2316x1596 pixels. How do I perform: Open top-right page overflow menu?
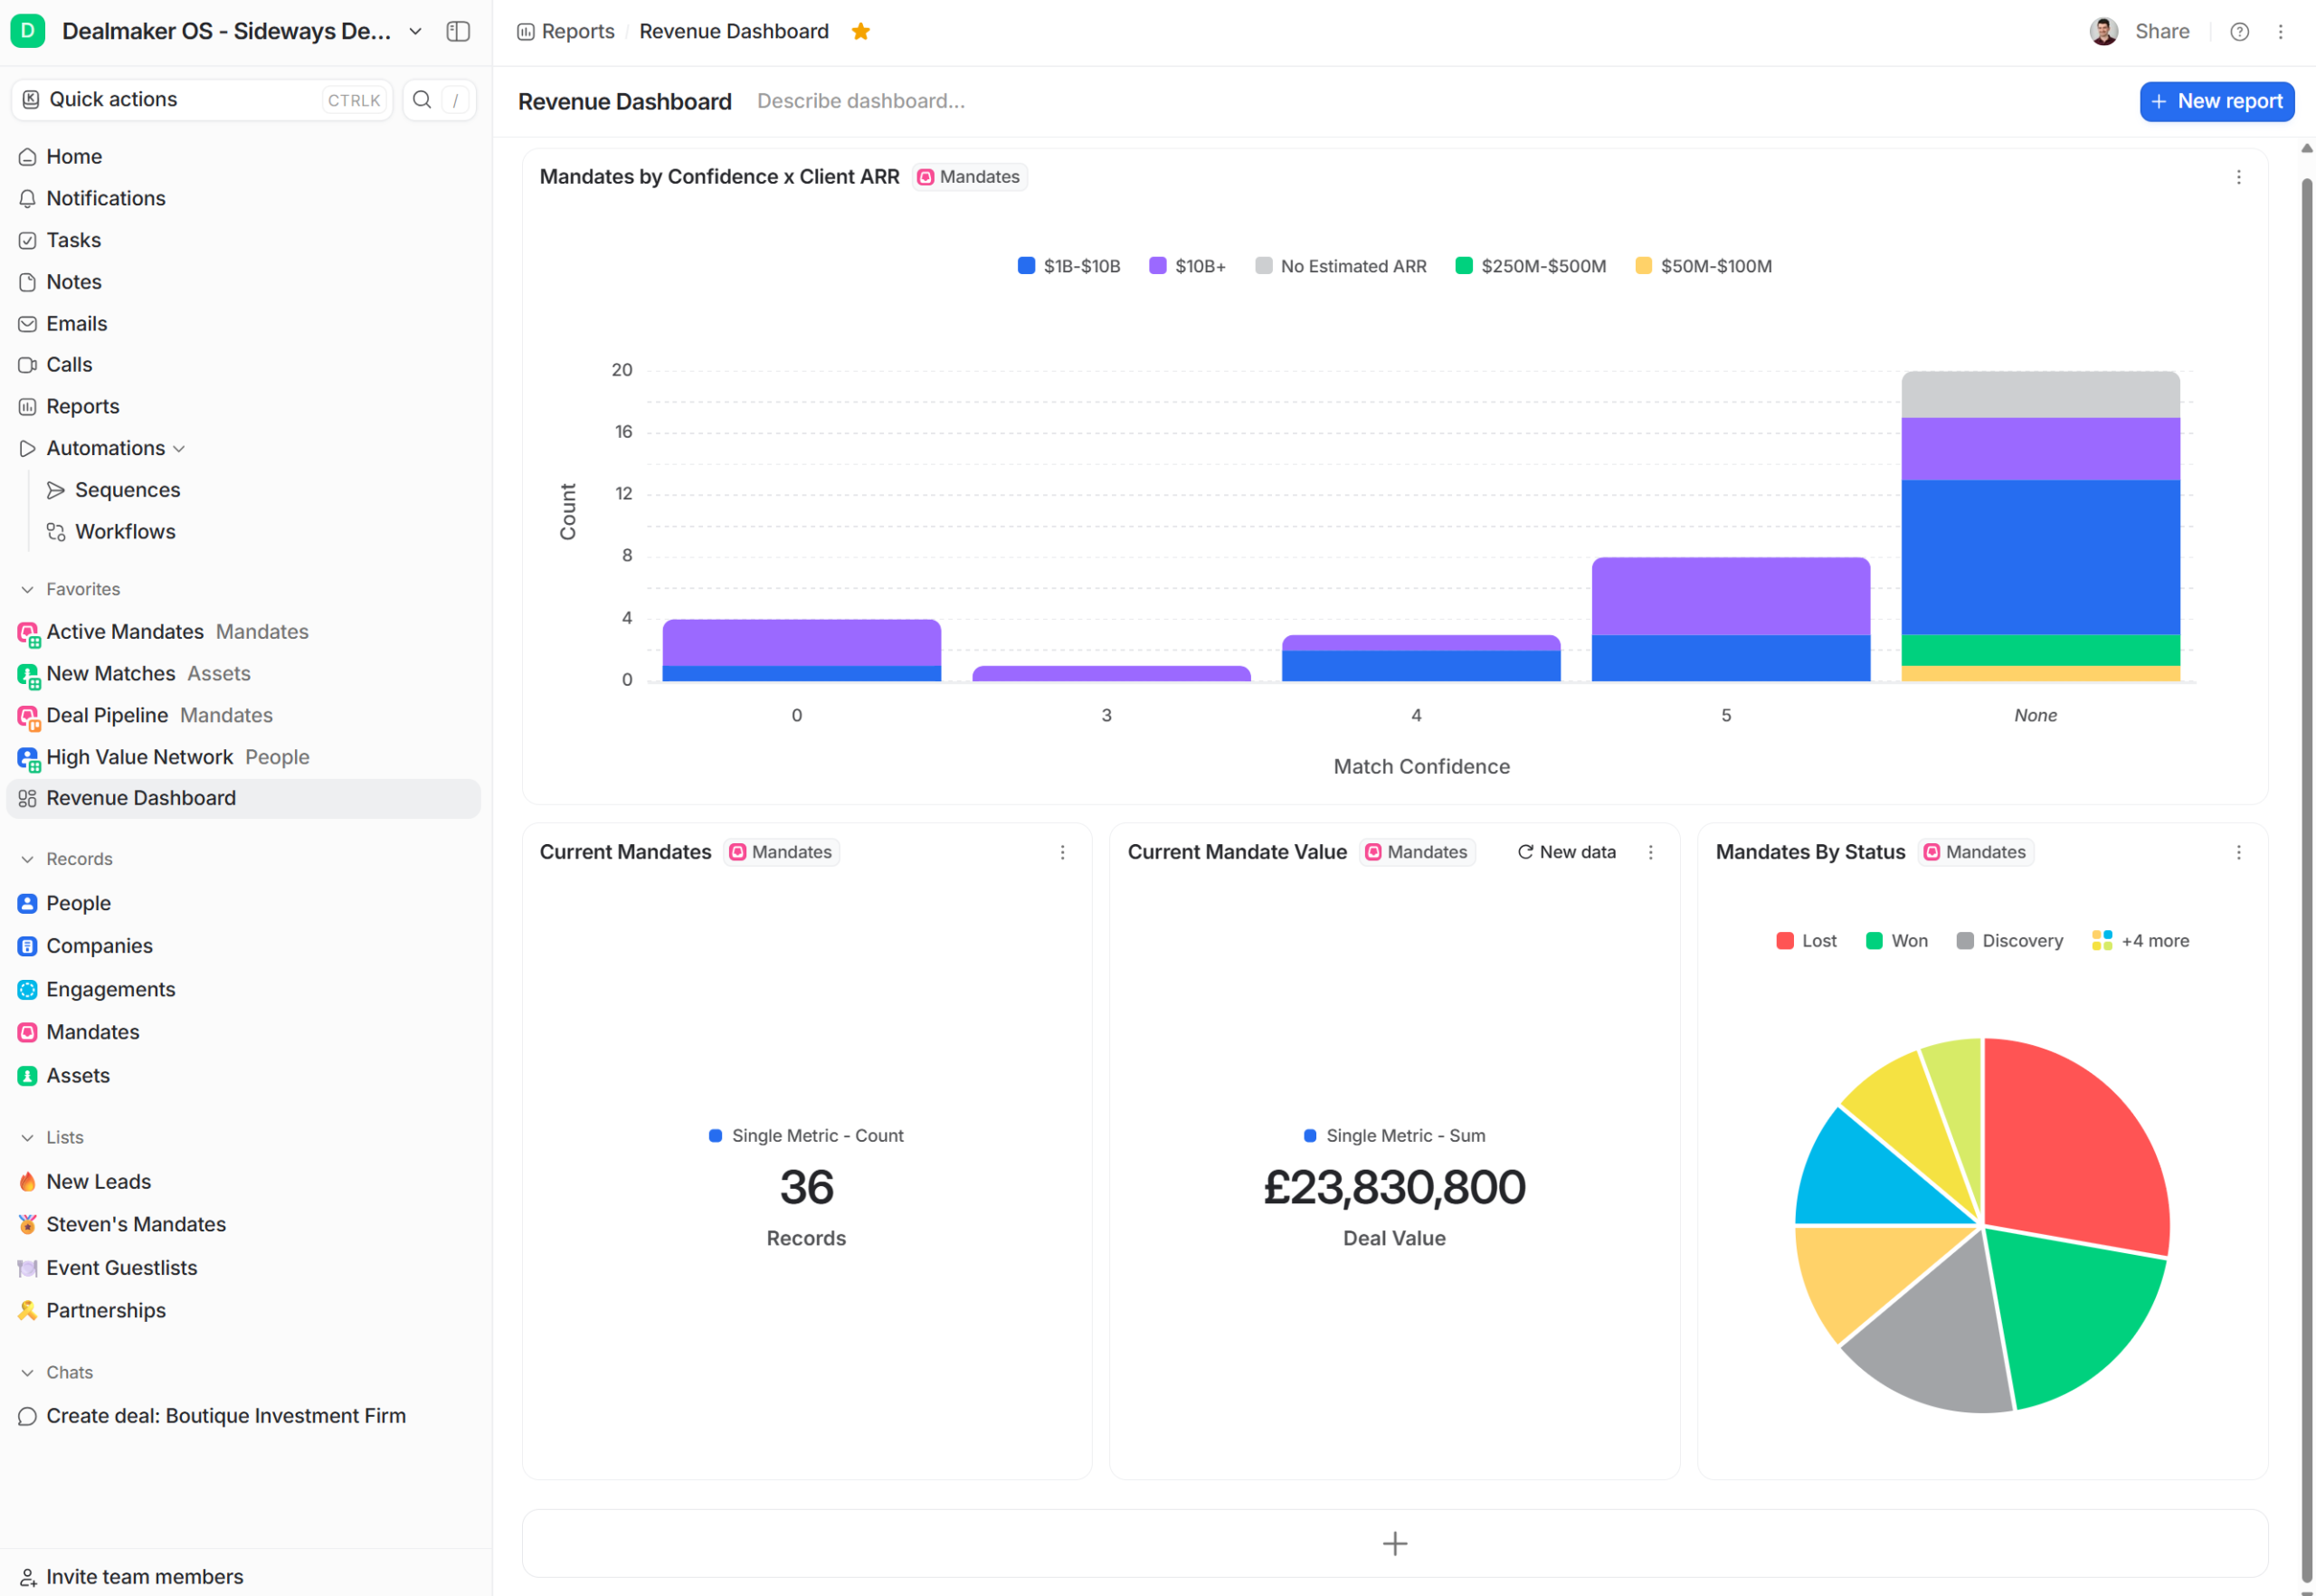(2280, 31)
